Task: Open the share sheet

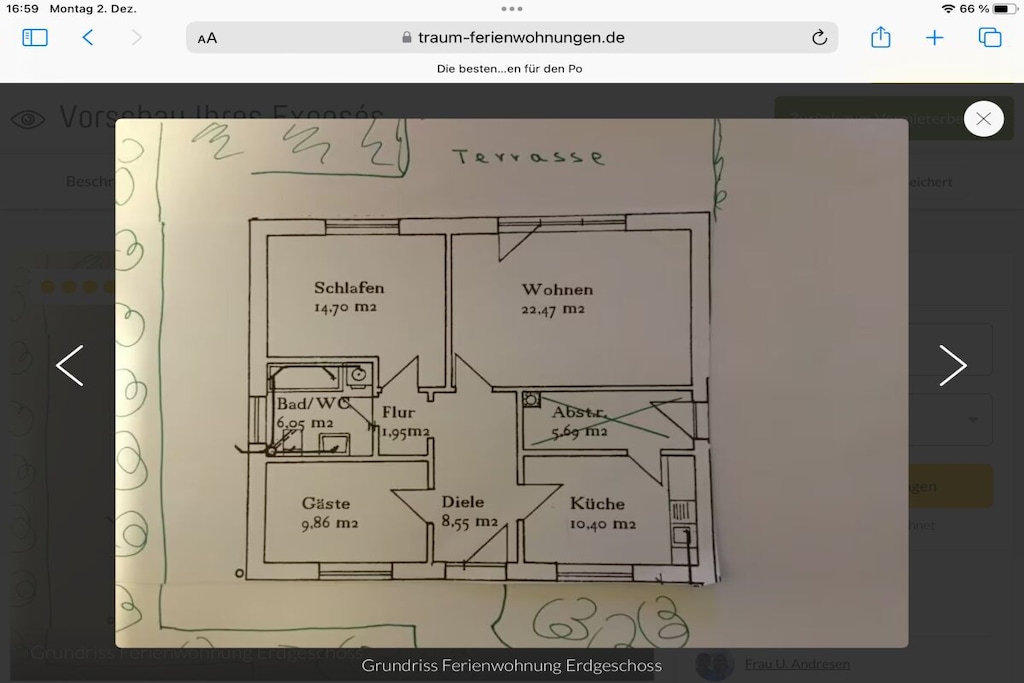Action: [880, 37]
